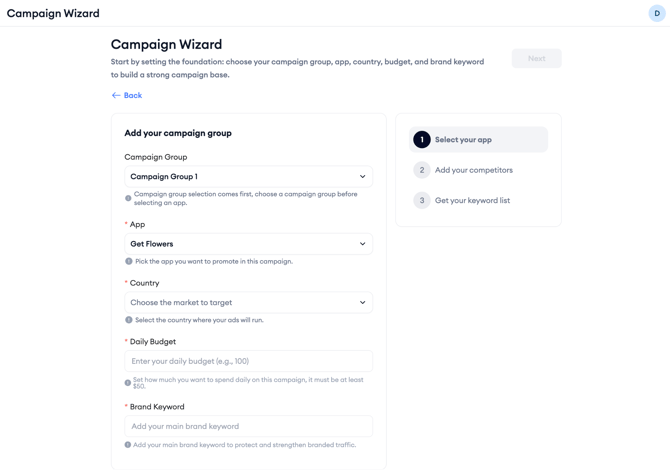
Task: Select the "Select your app" step
Action: click(x=463, y=140)
